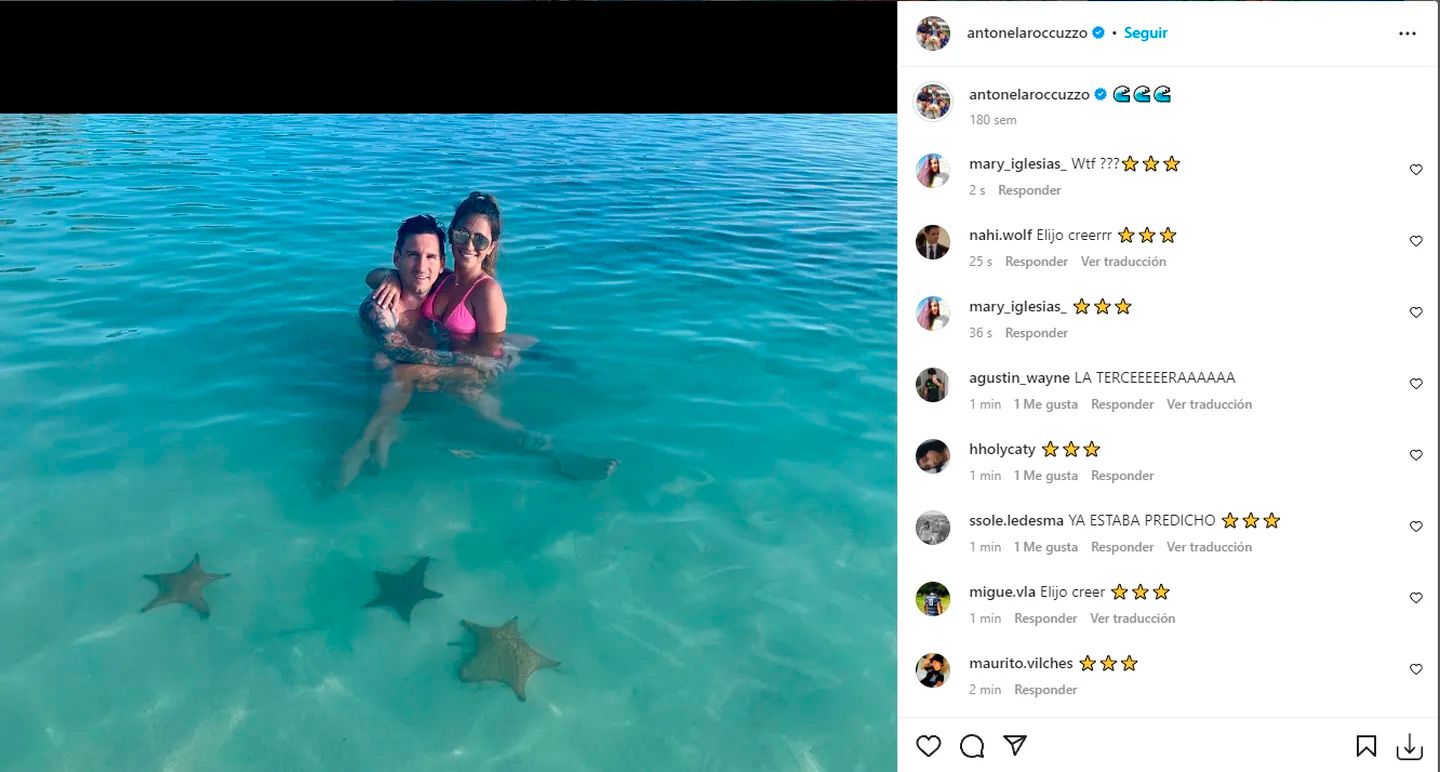Open nahi.wolf's profile picture
Image resolution: width=1440 pixels, height=772 pixels.
pyautogui.click(x=933, y=242)
